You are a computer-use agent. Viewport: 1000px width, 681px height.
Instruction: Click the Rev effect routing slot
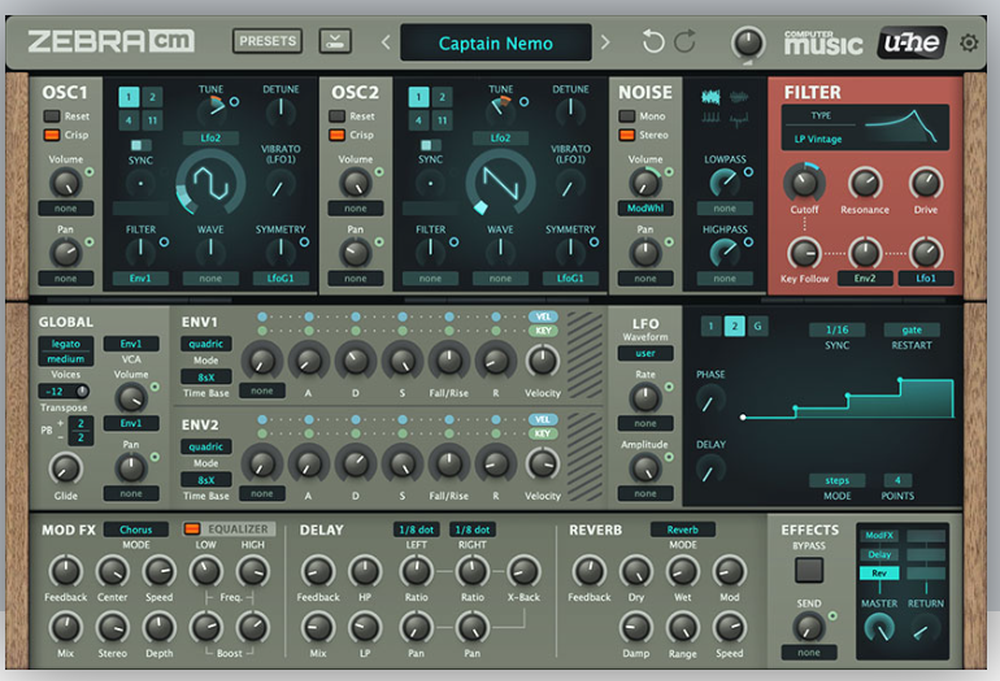pyautogui.click(x=879, y=573)
